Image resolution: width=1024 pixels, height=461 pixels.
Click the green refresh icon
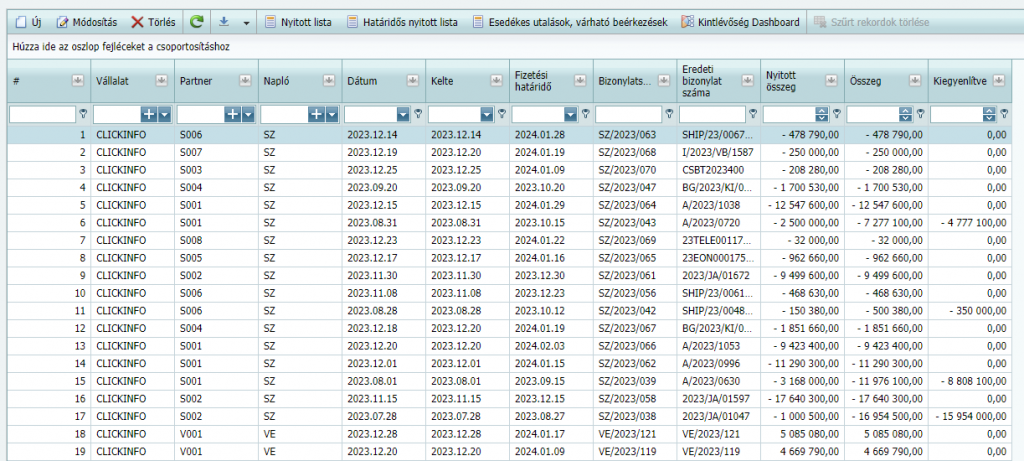tap(197, 21)
